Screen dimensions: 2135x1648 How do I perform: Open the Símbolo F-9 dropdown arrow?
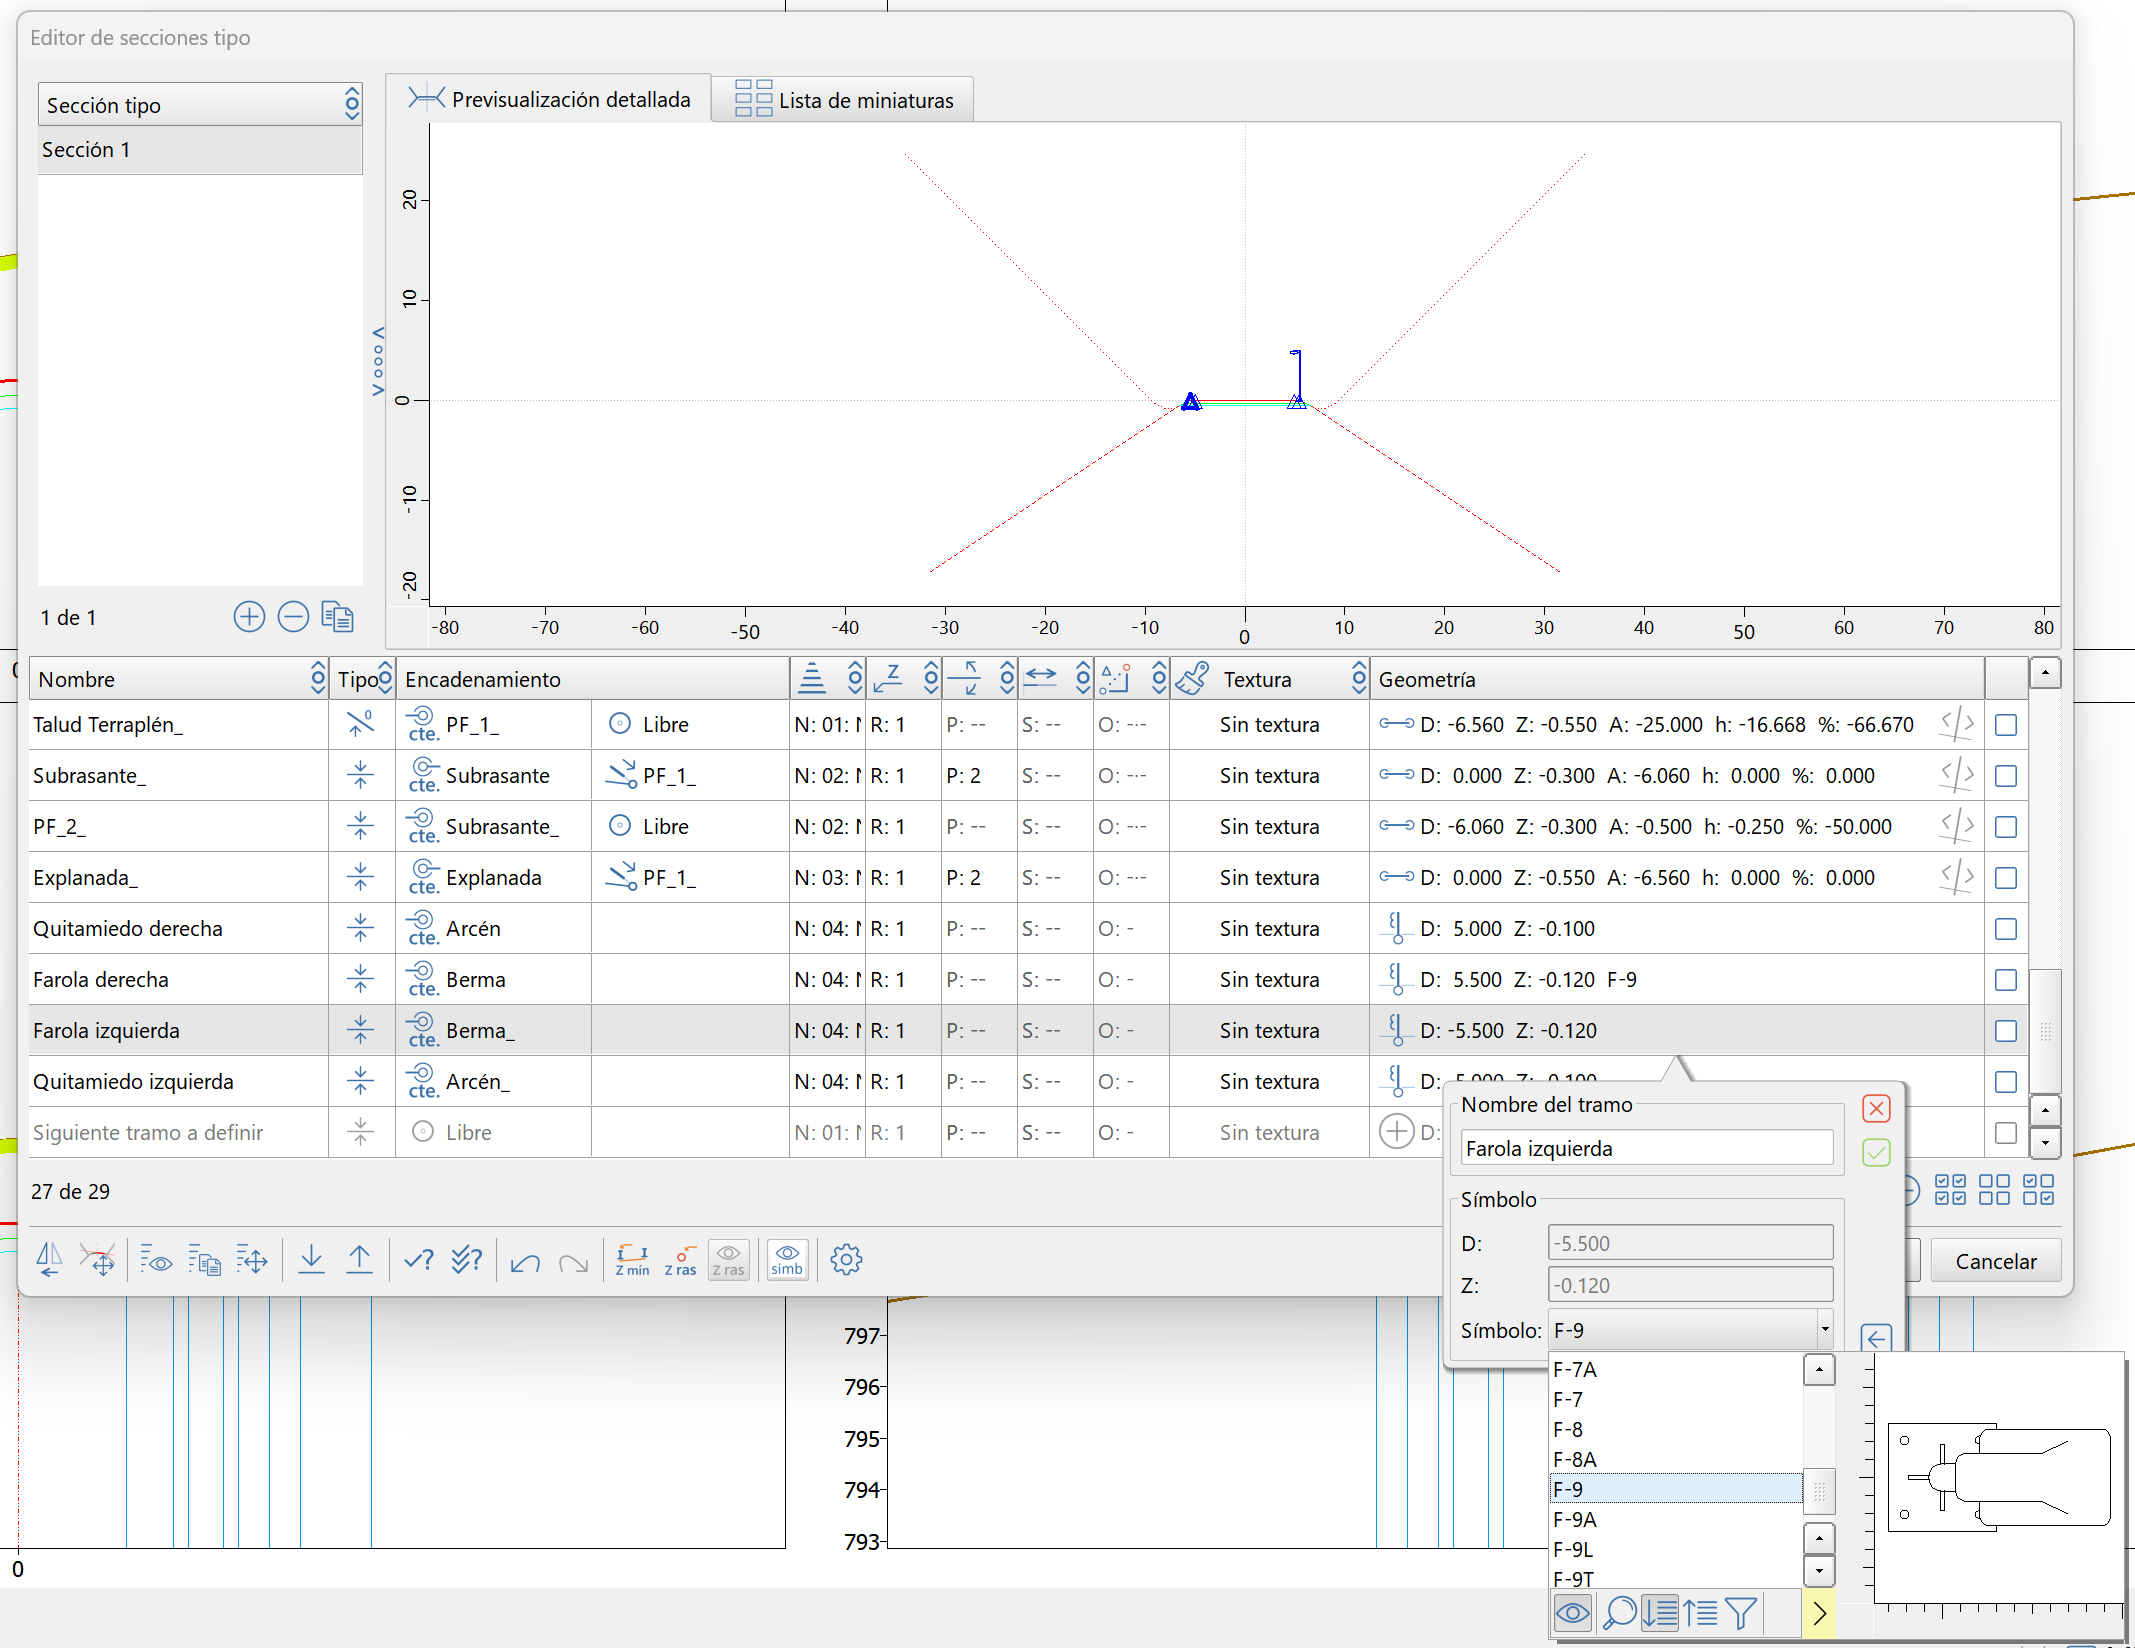click(x=1824, y=1330)
